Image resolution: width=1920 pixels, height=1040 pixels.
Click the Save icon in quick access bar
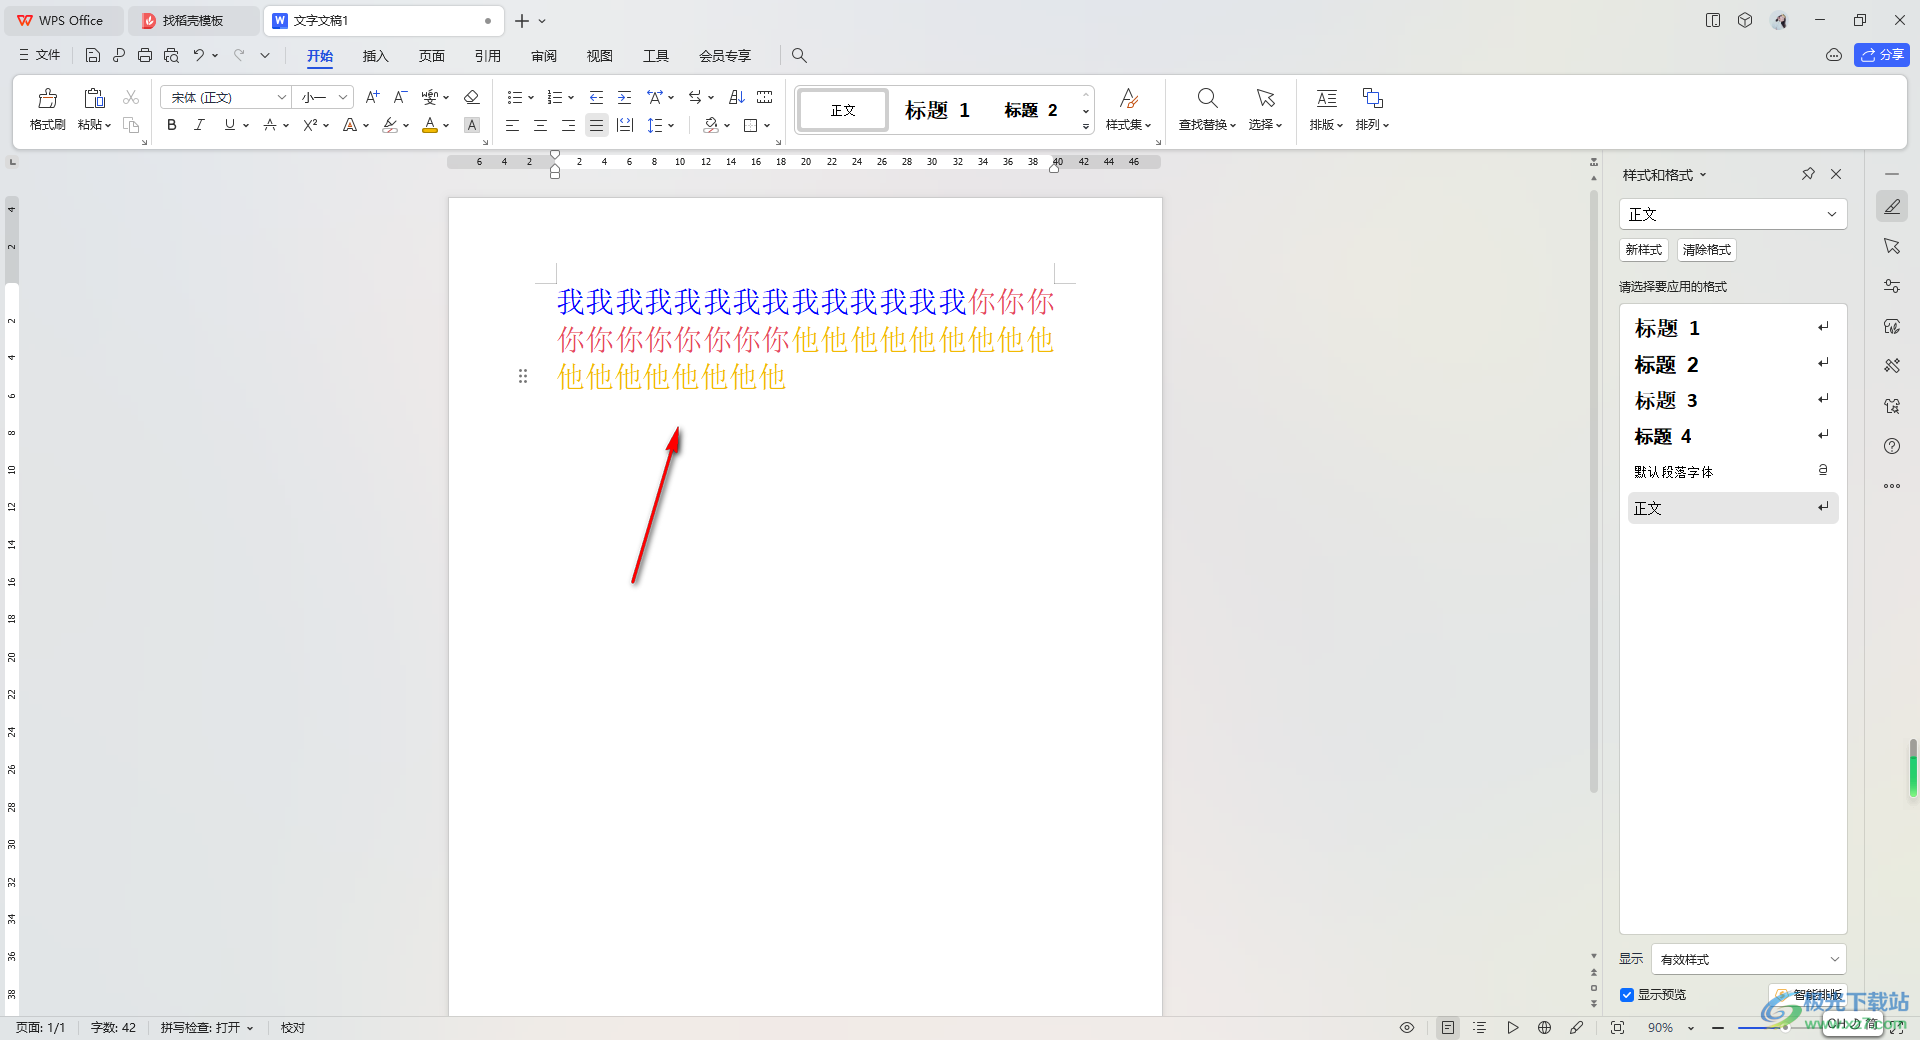[x=93, y=55]
